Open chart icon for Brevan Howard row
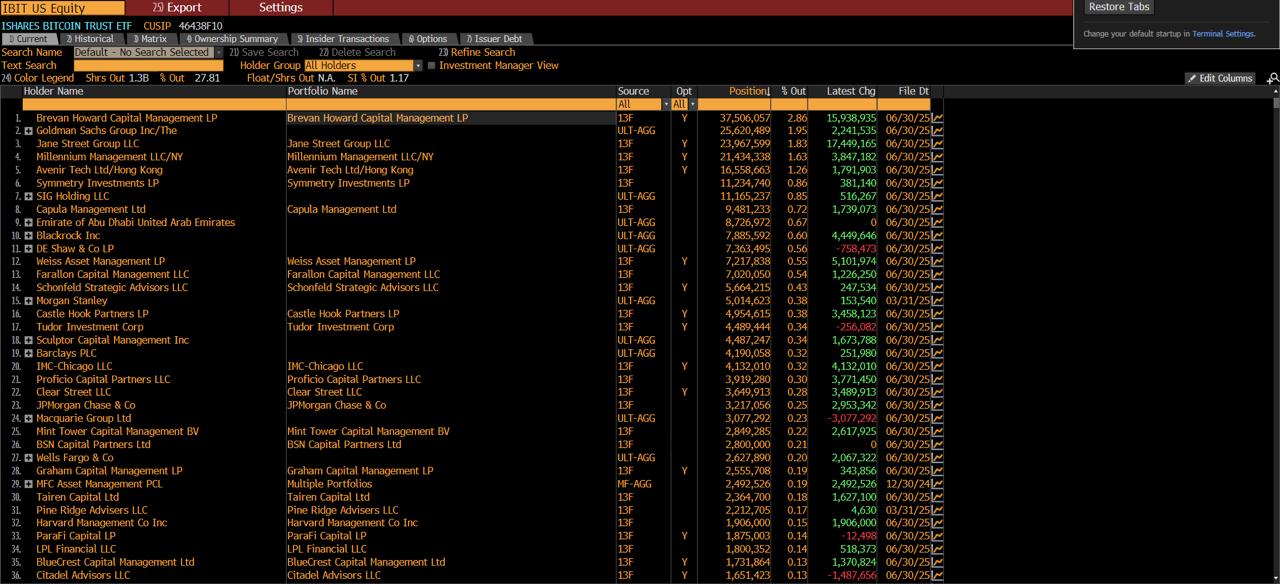Viewport: 1280px width, 584px height. coord(937,118)
